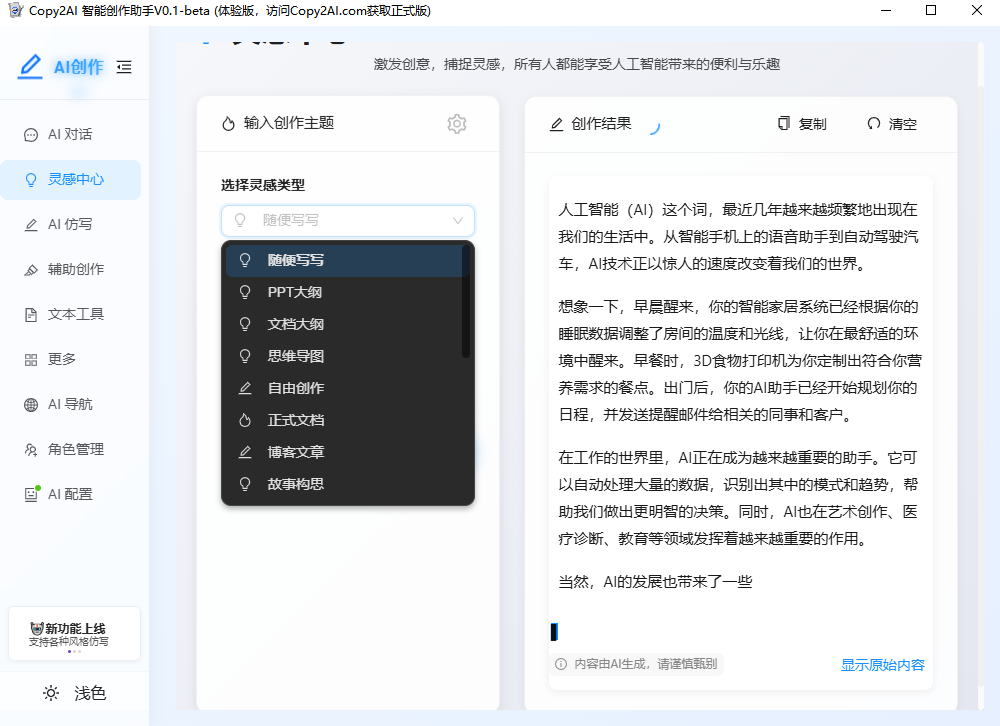1000x726 pixels.
Task: Open AI 仿写 in the sidebar
Action: click(70, 224)
